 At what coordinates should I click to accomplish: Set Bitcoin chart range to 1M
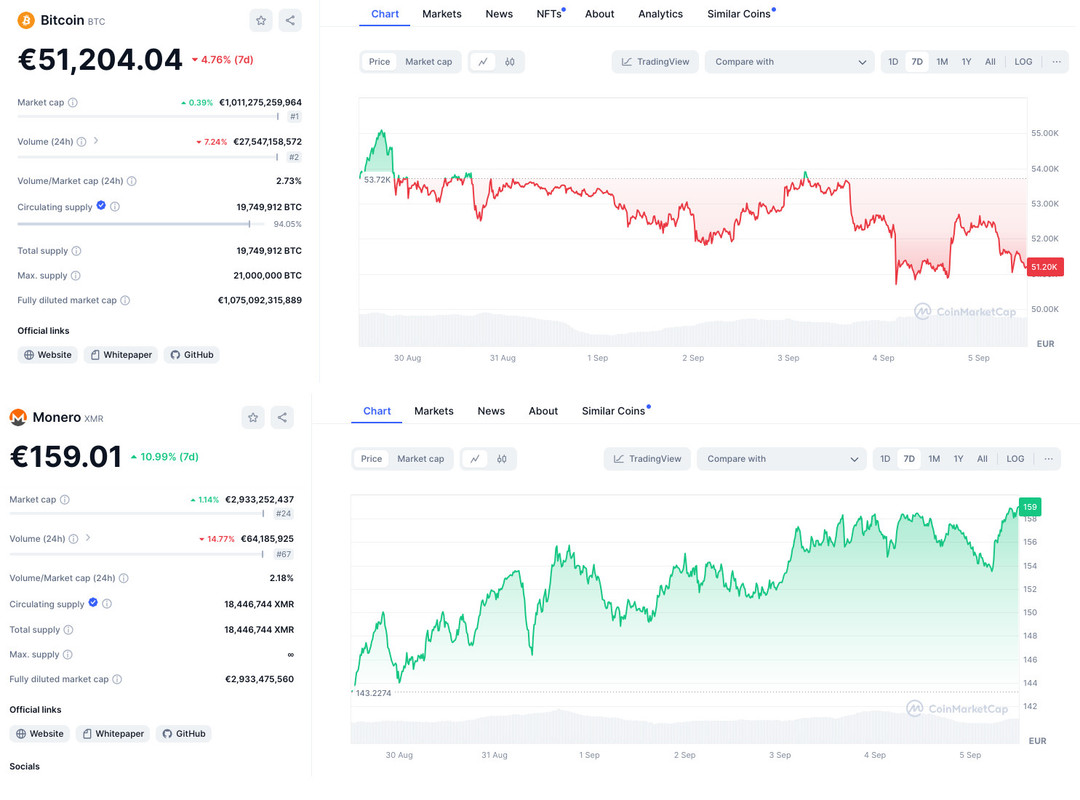(942, 62)
